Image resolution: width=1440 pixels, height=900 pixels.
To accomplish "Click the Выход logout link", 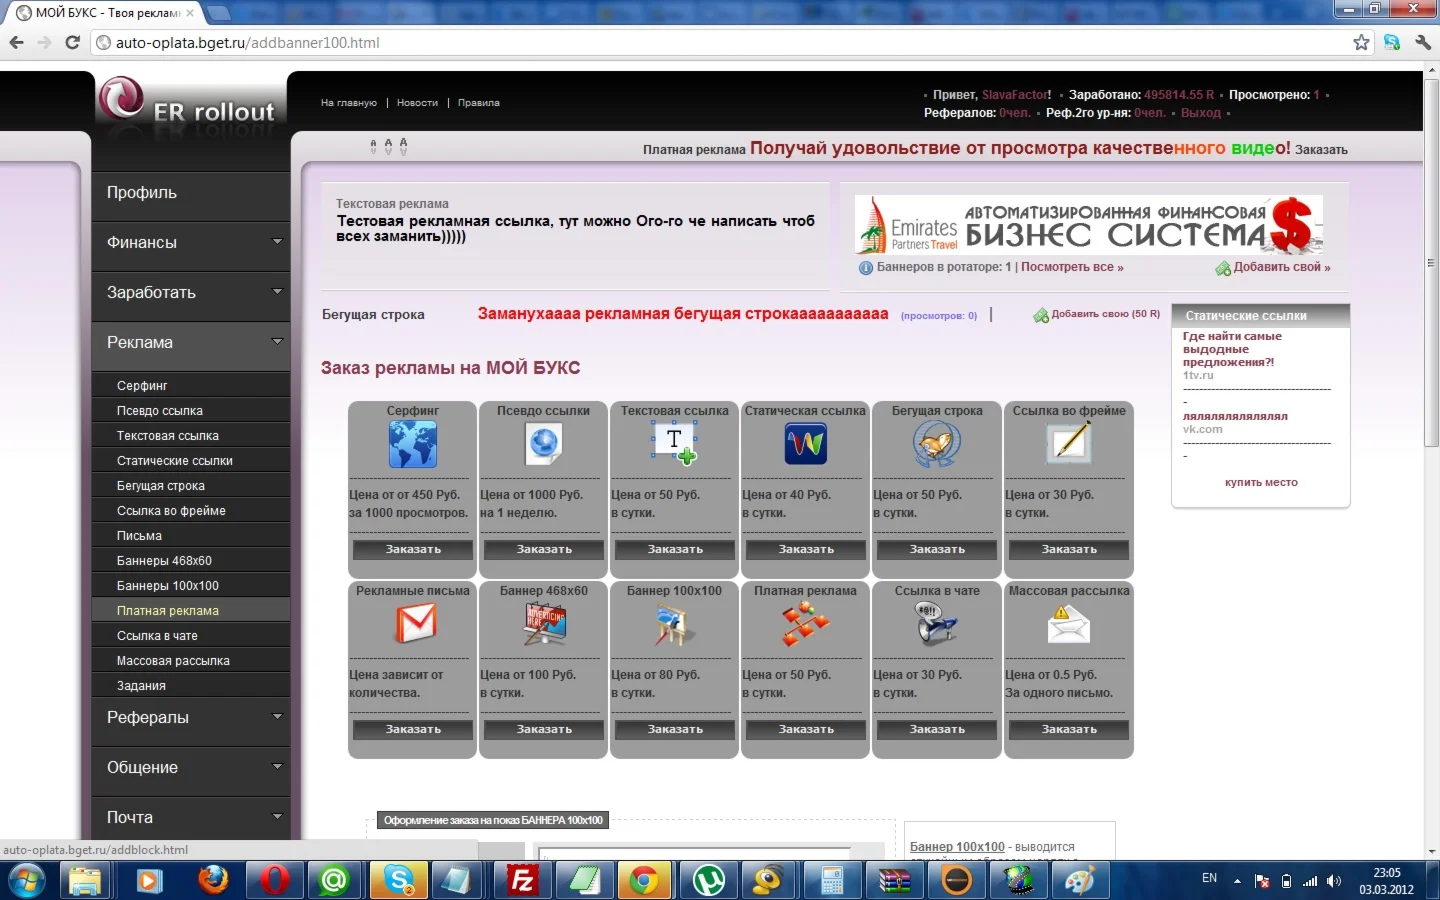I will point(1201,113).
